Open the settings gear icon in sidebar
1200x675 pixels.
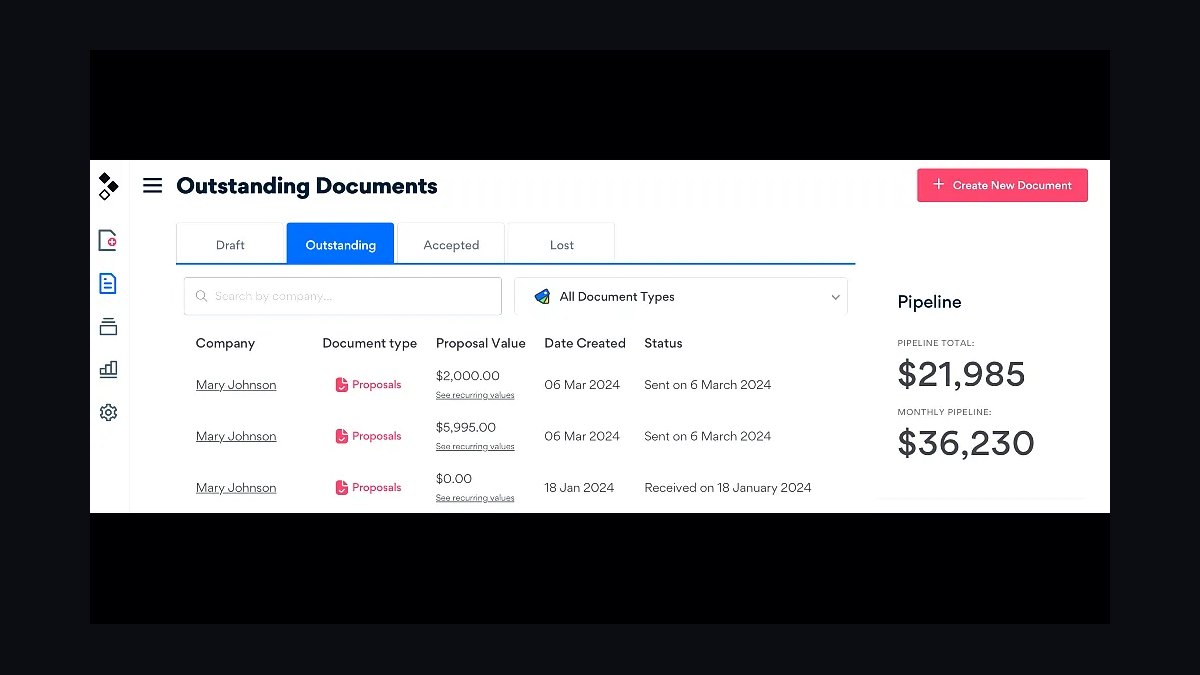coord(108,412)
